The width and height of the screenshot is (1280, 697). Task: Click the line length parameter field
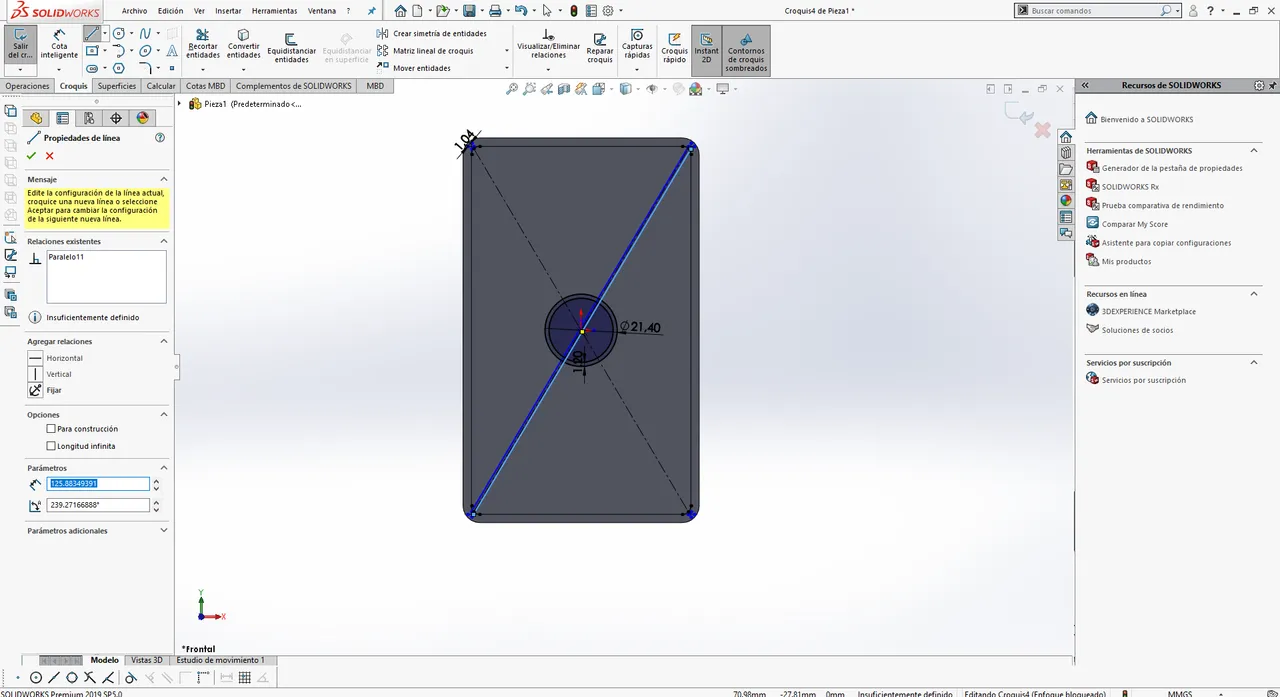coord(98,484)
